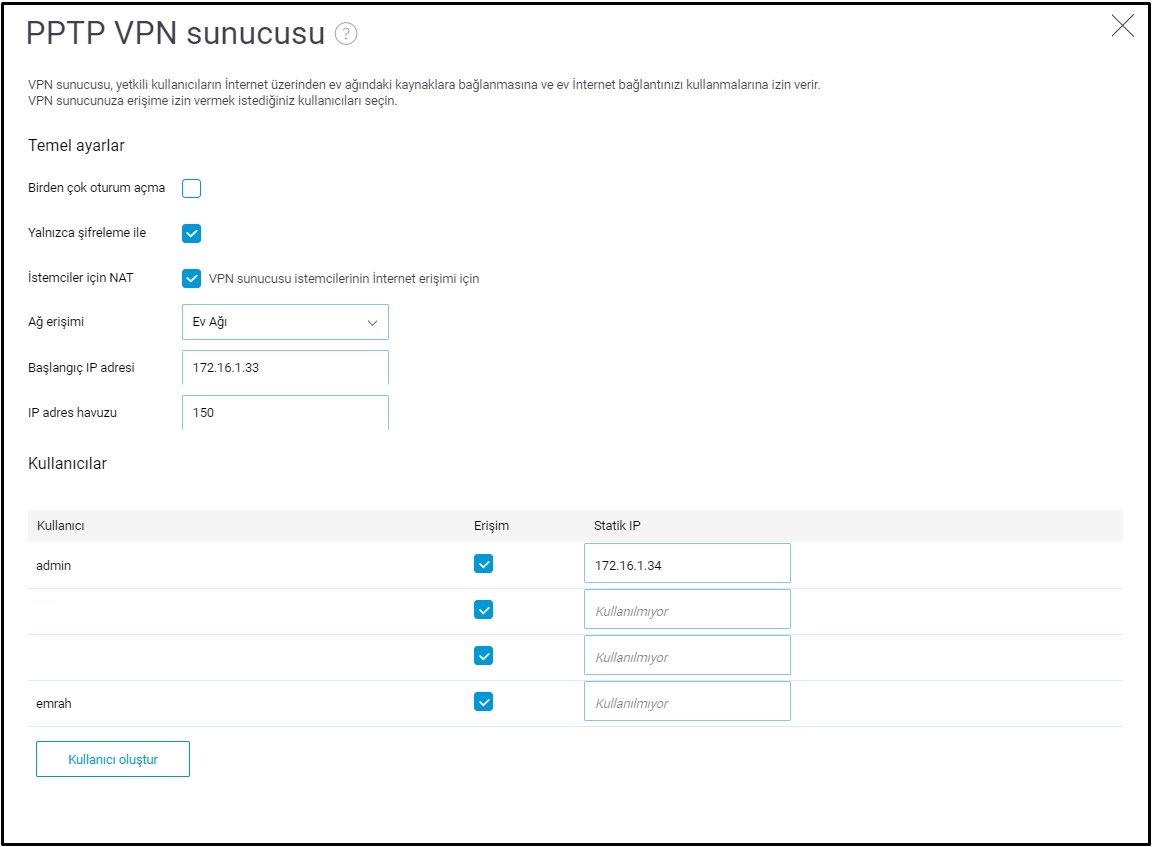
Task: Toggle the İstemciler için NAT checkbox
Action: click(192, 278)
